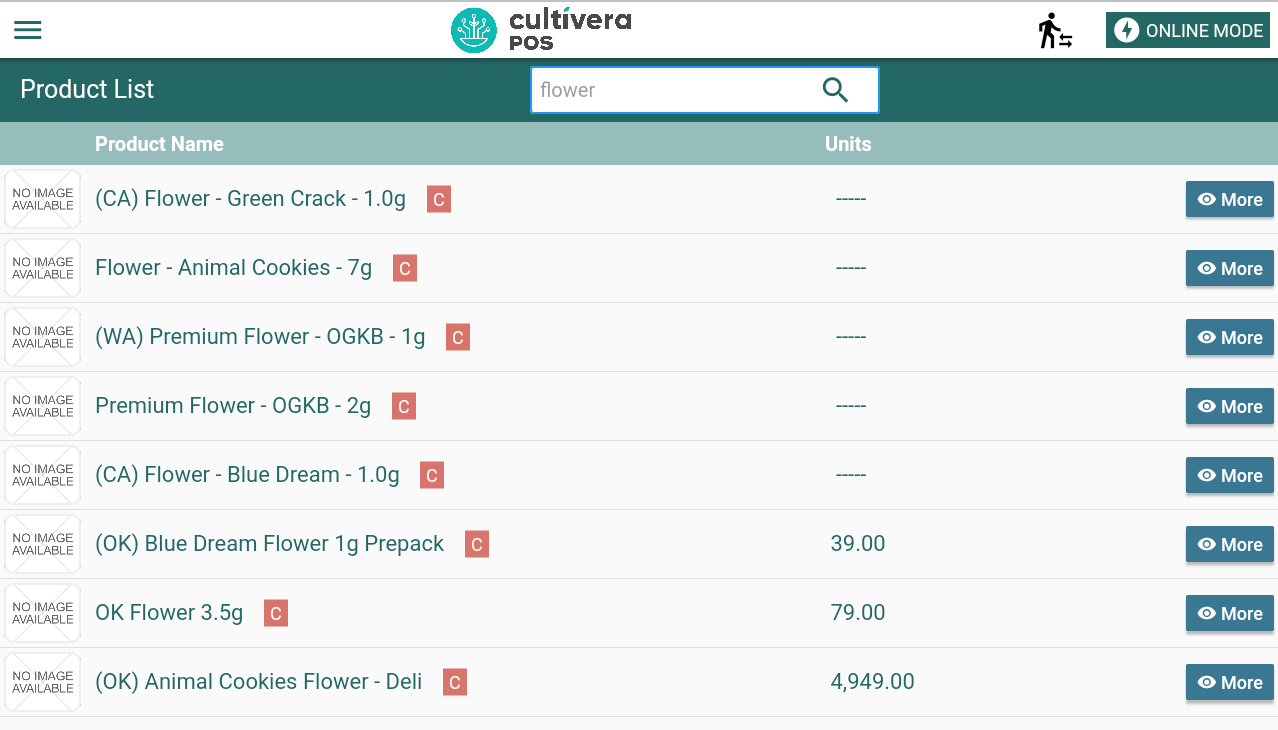The image size is (1278, 730).
Task: Click red C badge beside OK Flower 3.5g
Action: coord(276,613)
